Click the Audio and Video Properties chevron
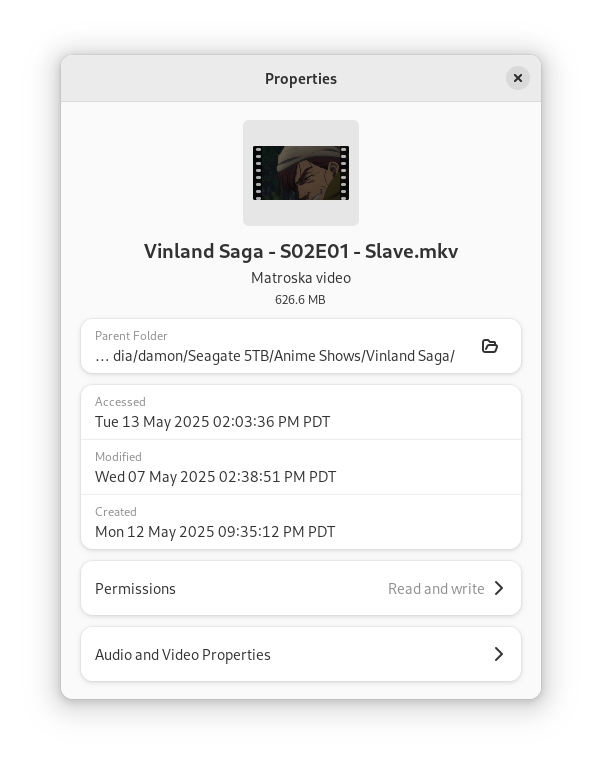The height and width of the screenshot is (766, 602). pyautogui.click(x=499, y=654)
